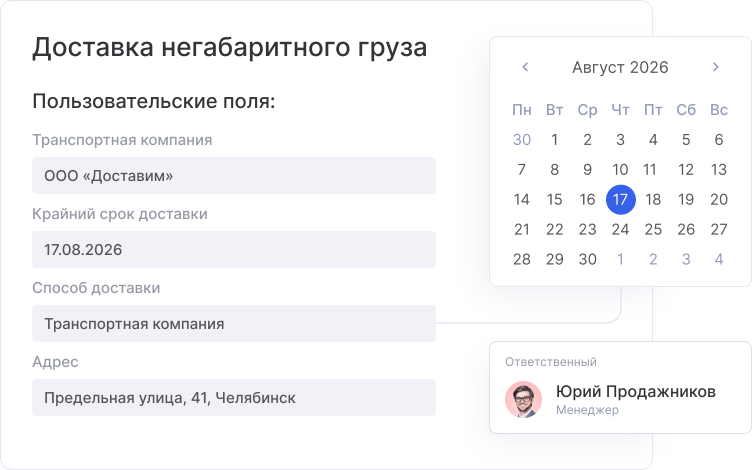Click the Транспортная компания field with ООО «Доставим»

[x=234, y=176]
